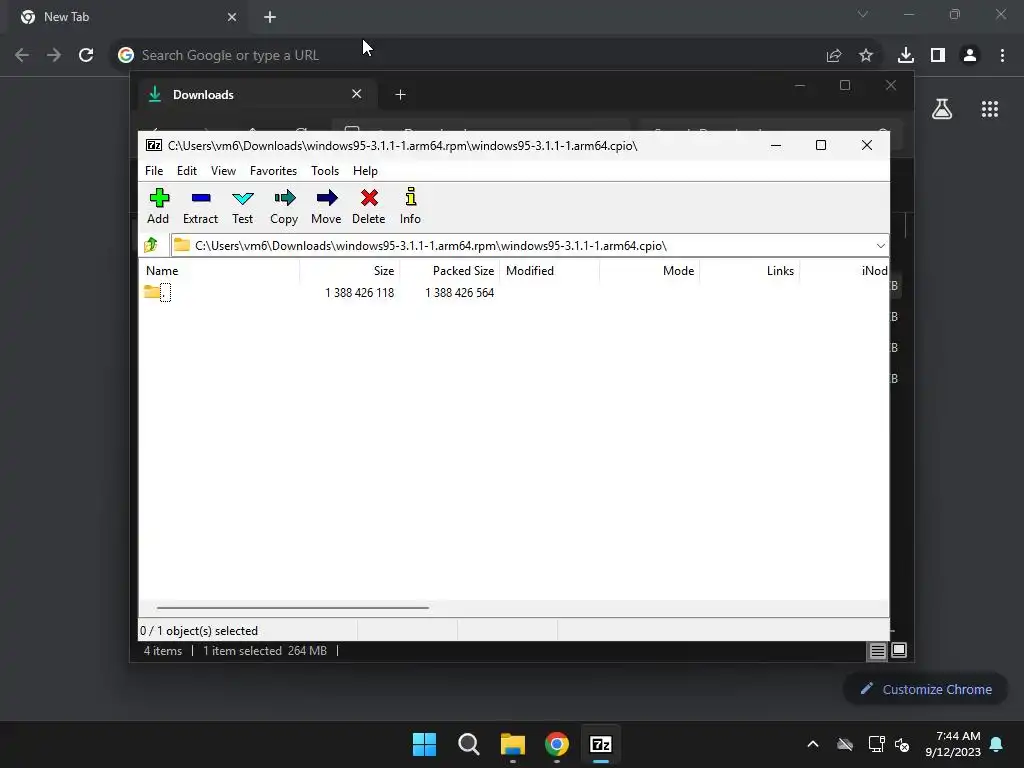Sort by the Mode column header
This screenshot has width=1024, height=768.
click(650, 270)
